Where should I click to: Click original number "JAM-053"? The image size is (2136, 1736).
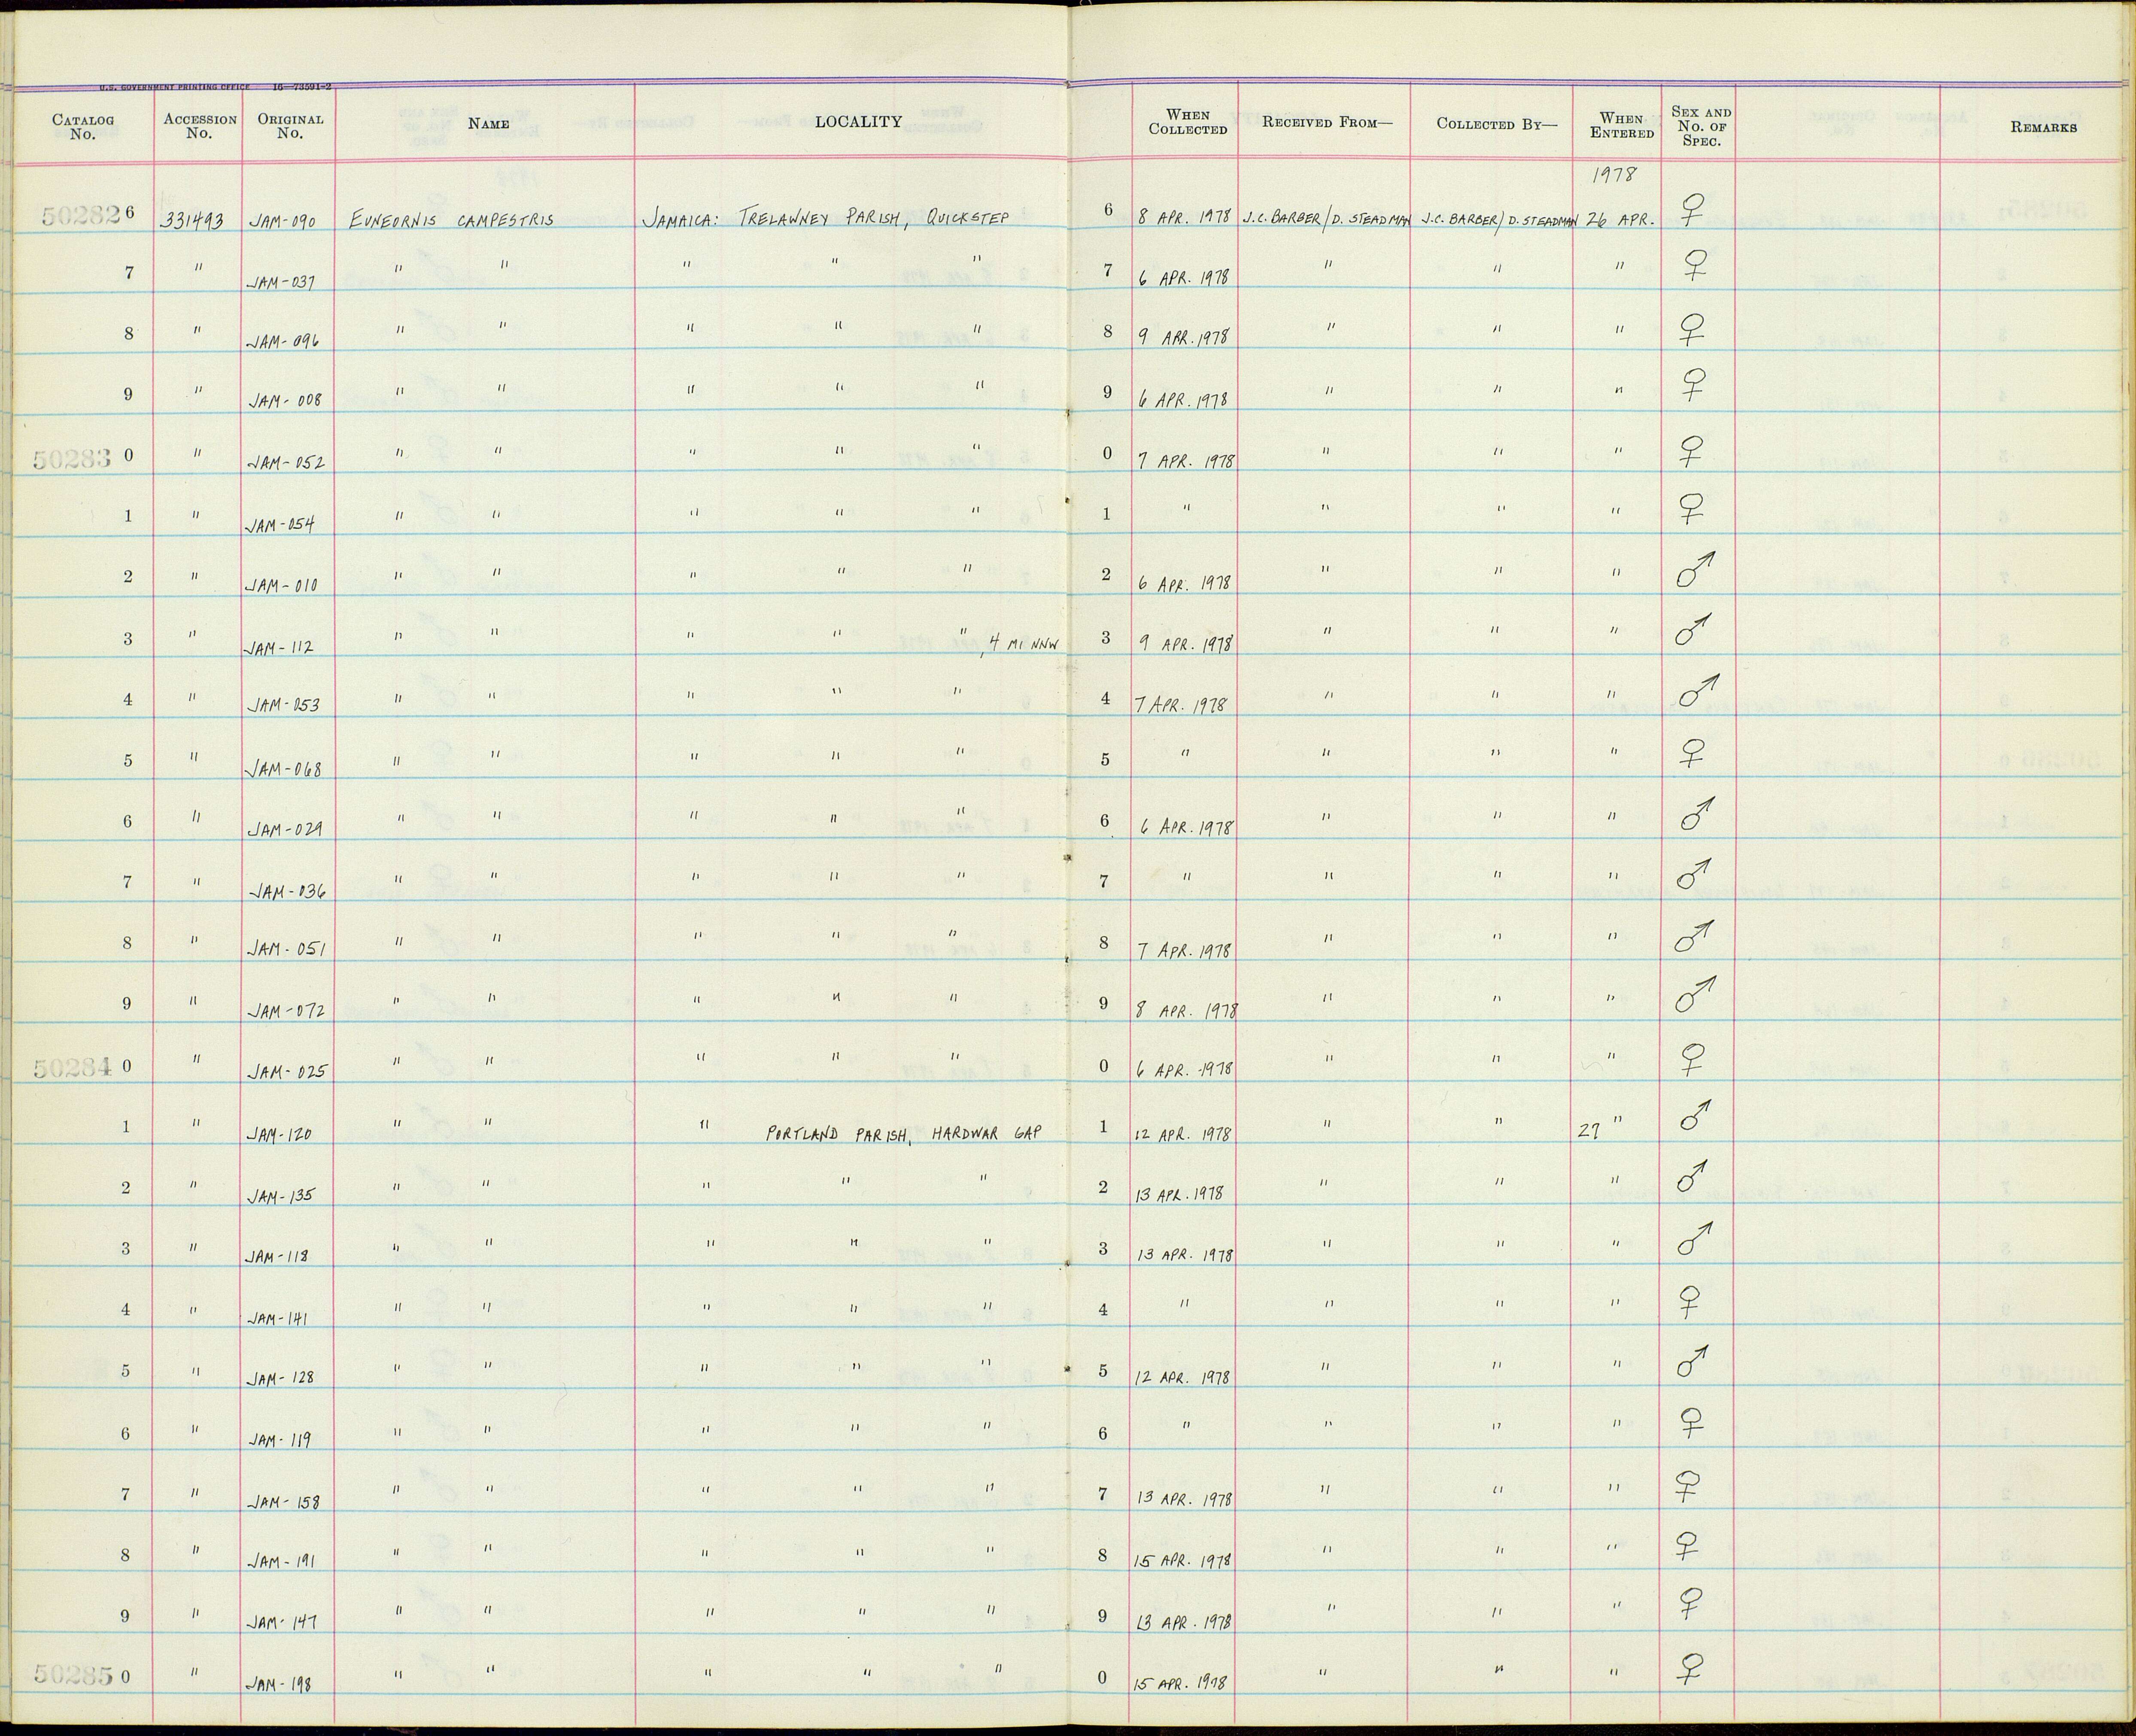283,705
